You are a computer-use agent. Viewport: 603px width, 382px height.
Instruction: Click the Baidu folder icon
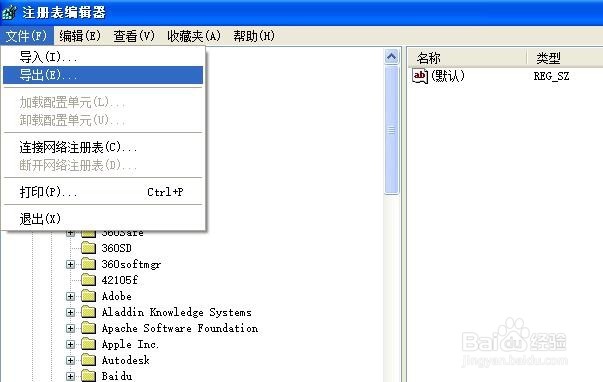point(89,376)
